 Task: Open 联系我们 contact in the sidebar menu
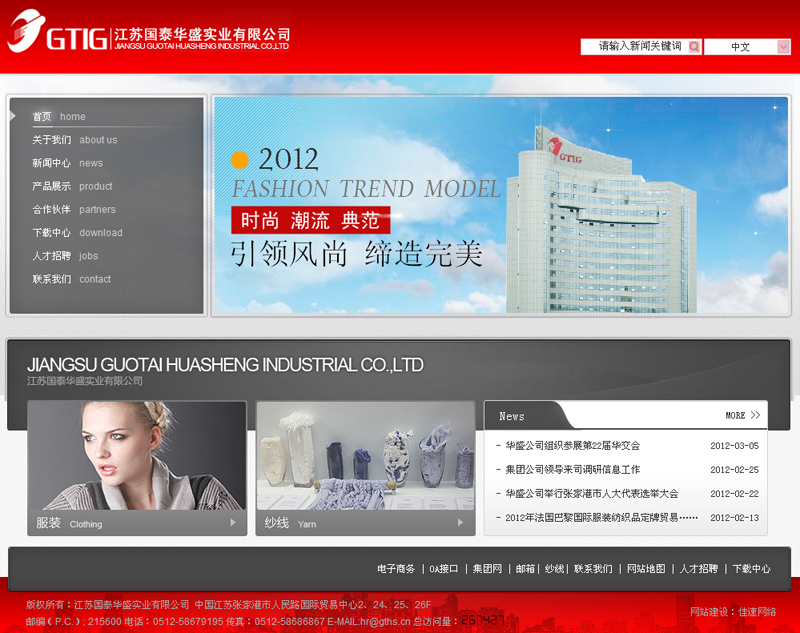71,279
